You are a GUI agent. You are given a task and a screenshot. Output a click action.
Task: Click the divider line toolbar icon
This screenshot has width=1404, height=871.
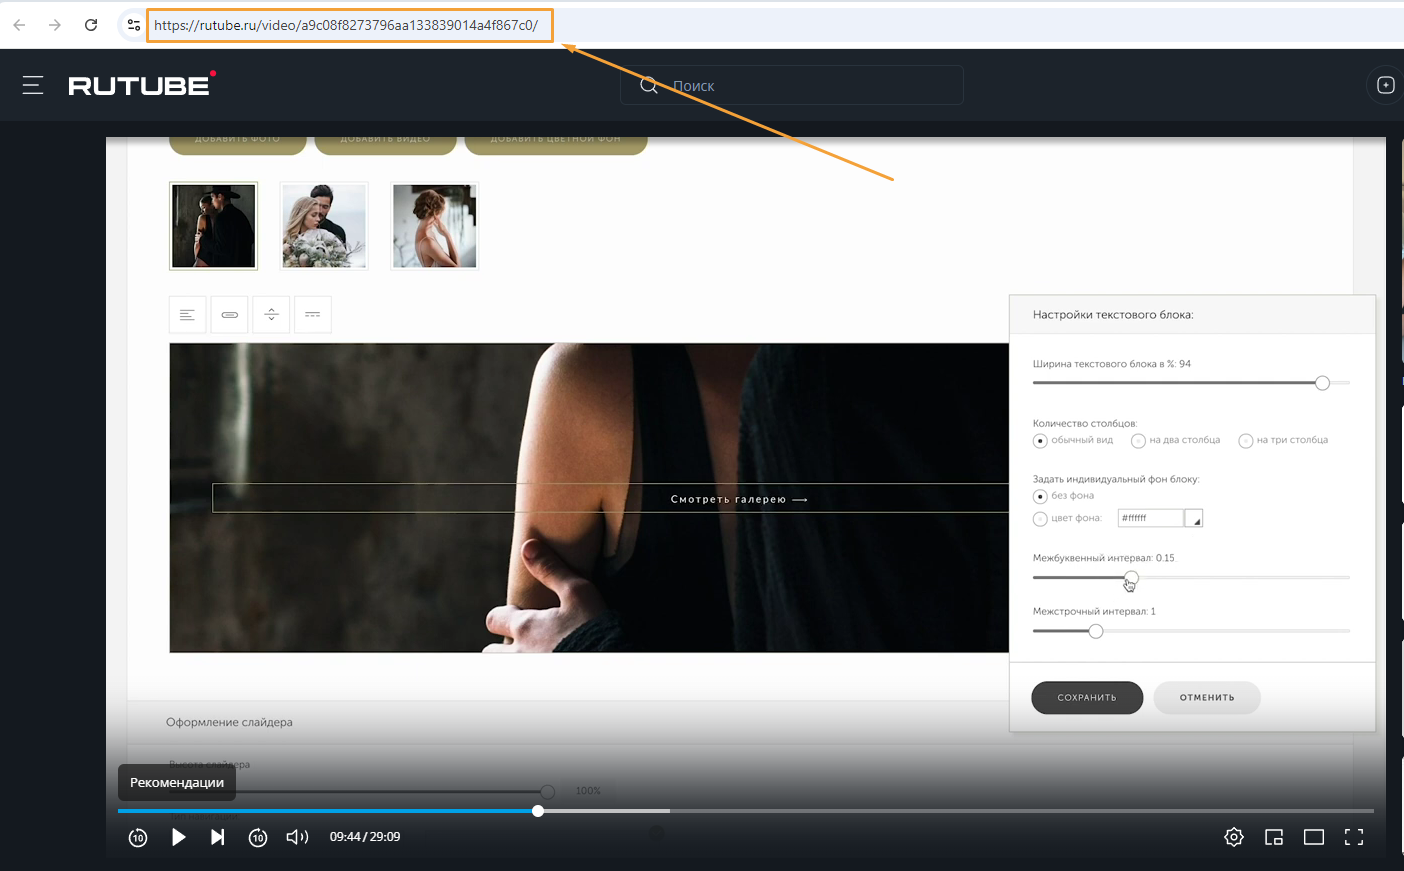tap(313, 315)
